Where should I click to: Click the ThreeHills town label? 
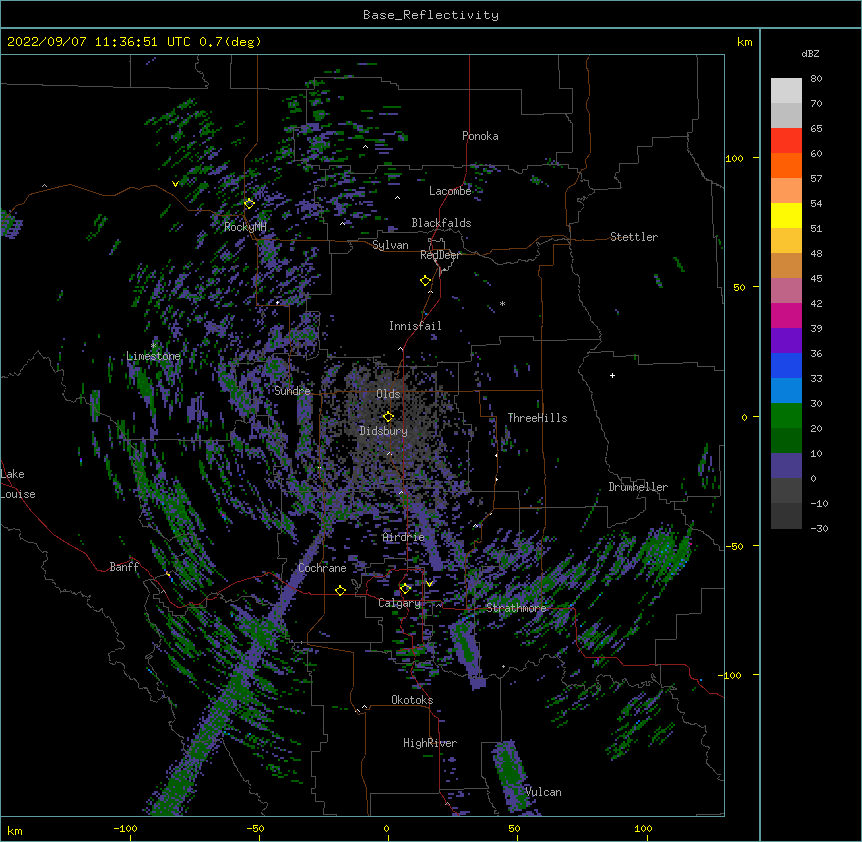(537, 418)
